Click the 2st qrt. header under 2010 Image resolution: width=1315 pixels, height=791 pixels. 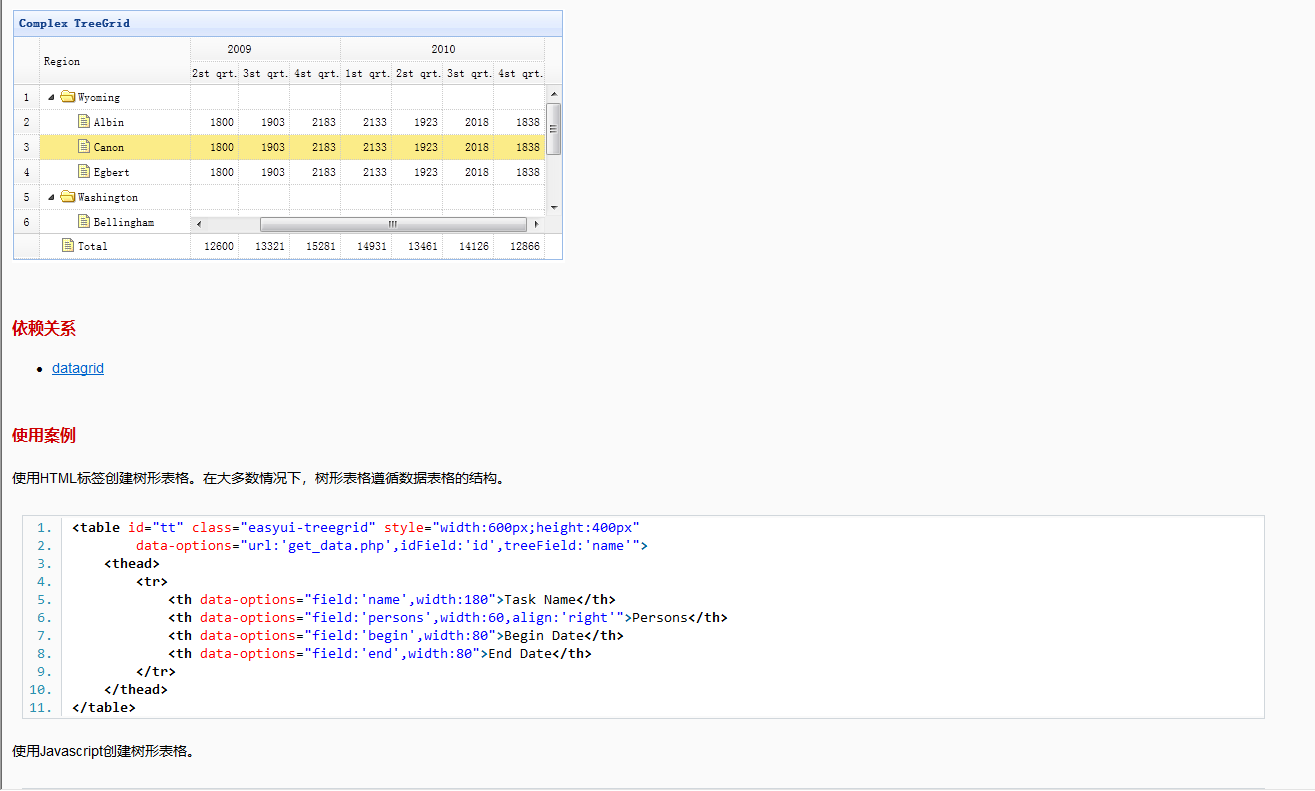point(418,73)
